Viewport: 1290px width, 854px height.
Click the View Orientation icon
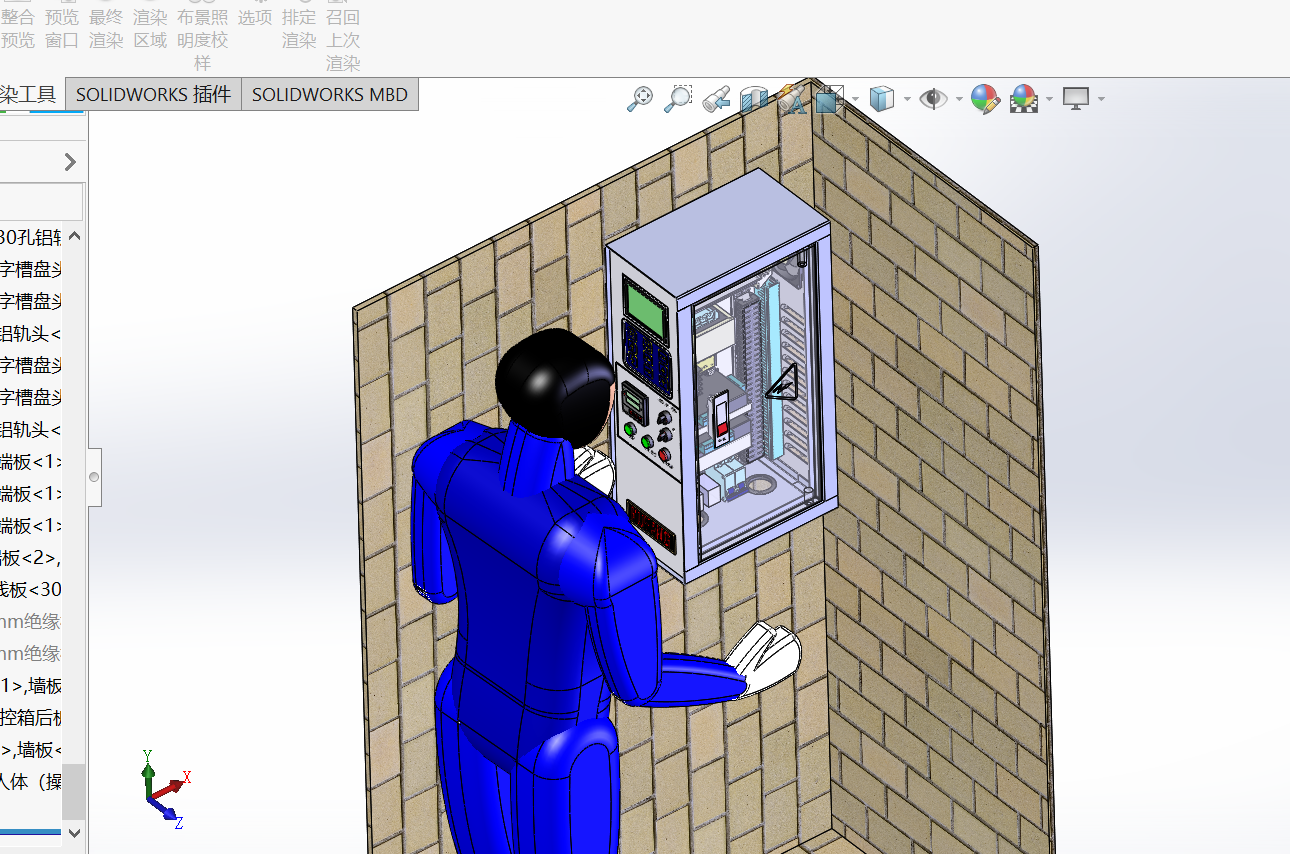pyautogui.click(x=829, y=98)
